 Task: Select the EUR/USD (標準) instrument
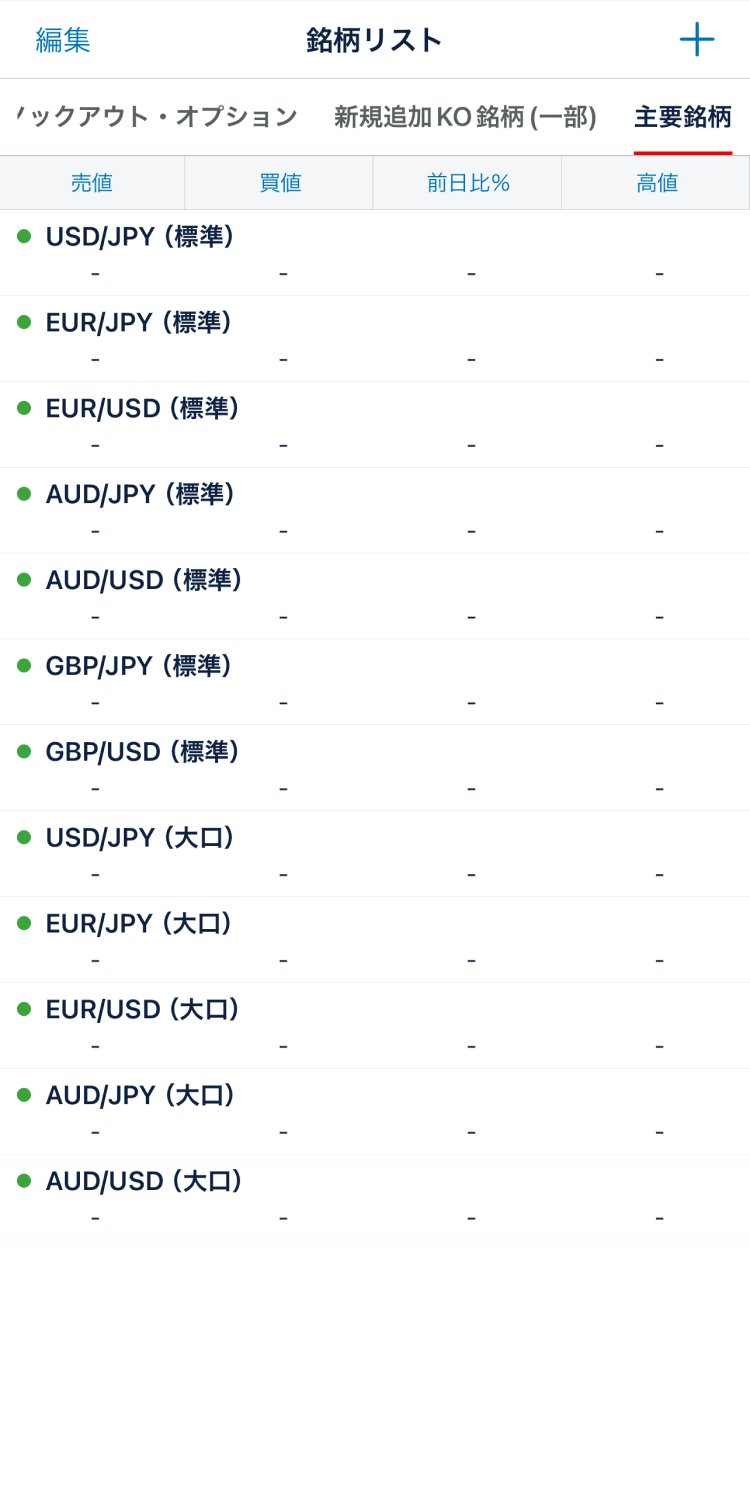pos(143,410)
